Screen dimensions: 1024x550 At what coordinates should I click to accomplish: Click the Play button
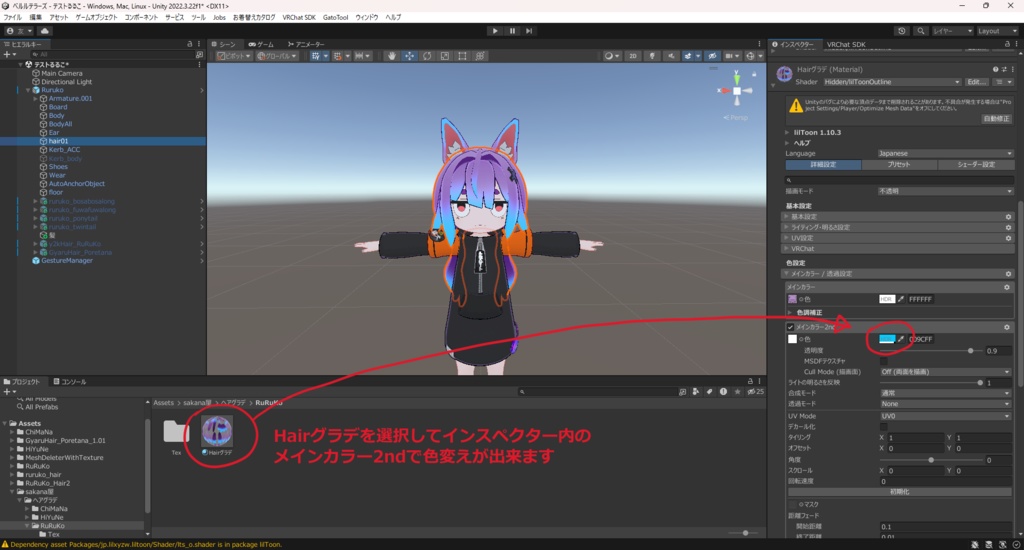tap(494, 31)
